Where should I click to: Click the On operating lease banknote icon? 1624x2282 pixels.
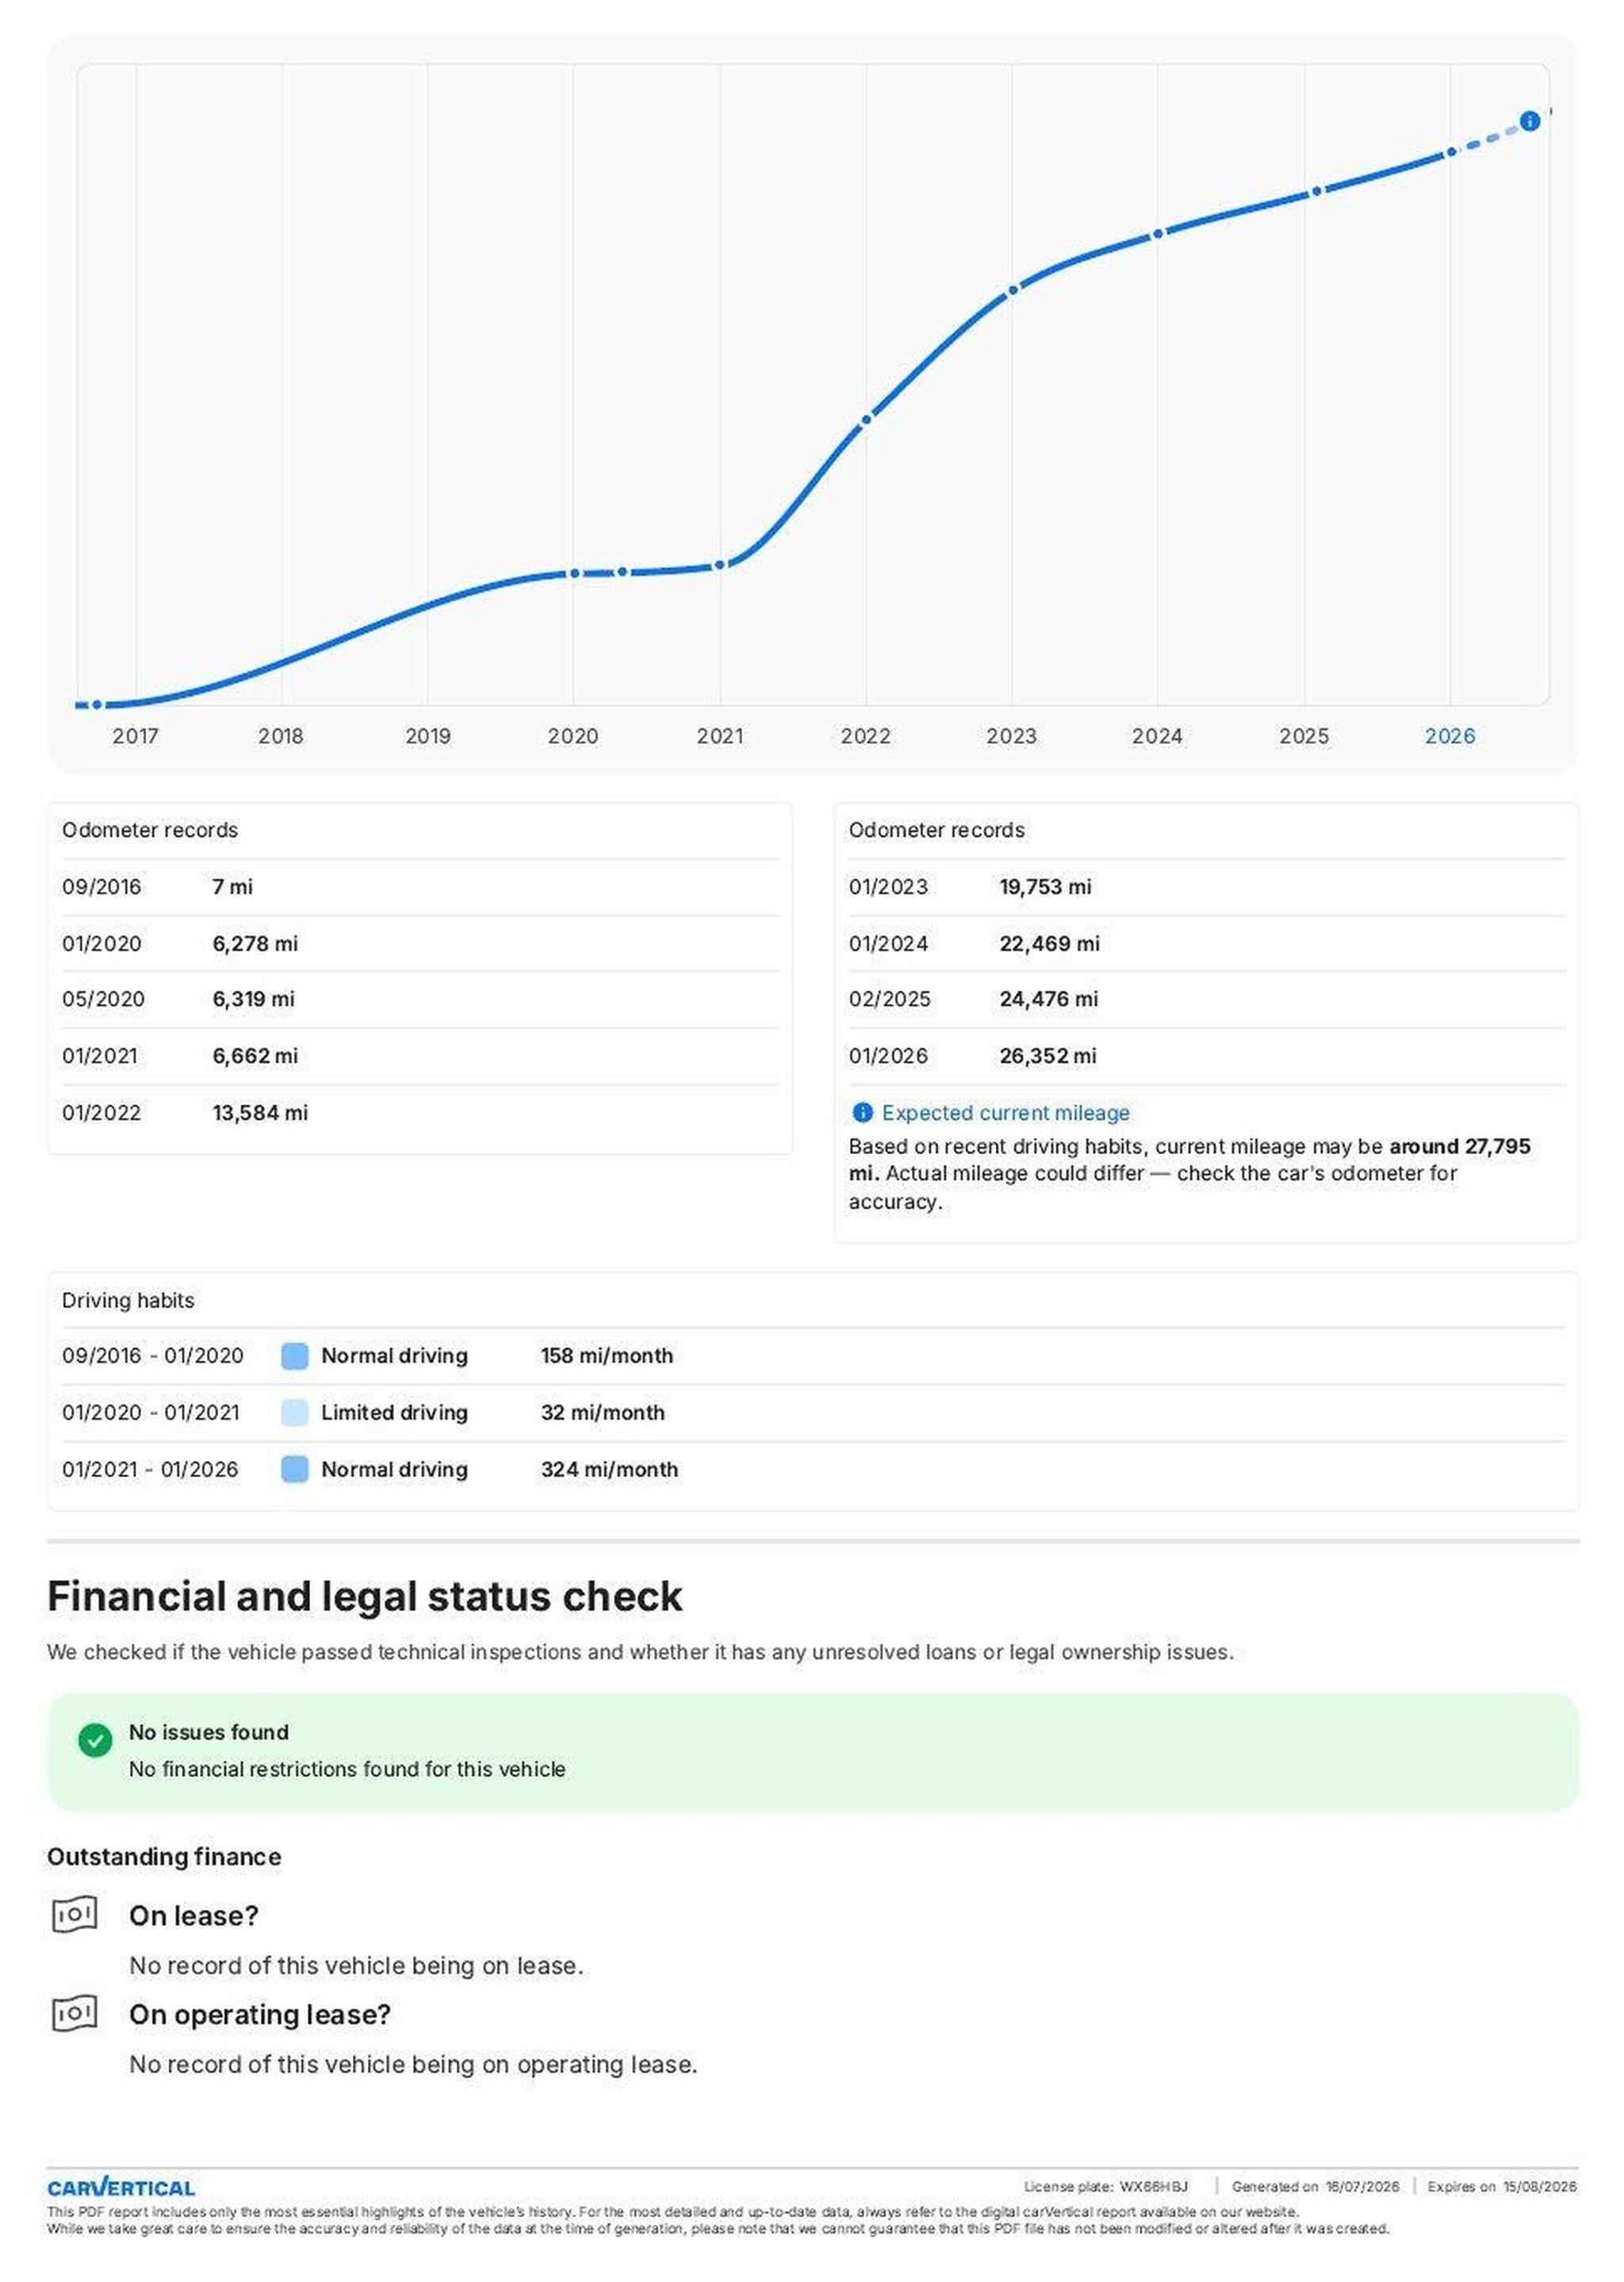coord(74,2013)
